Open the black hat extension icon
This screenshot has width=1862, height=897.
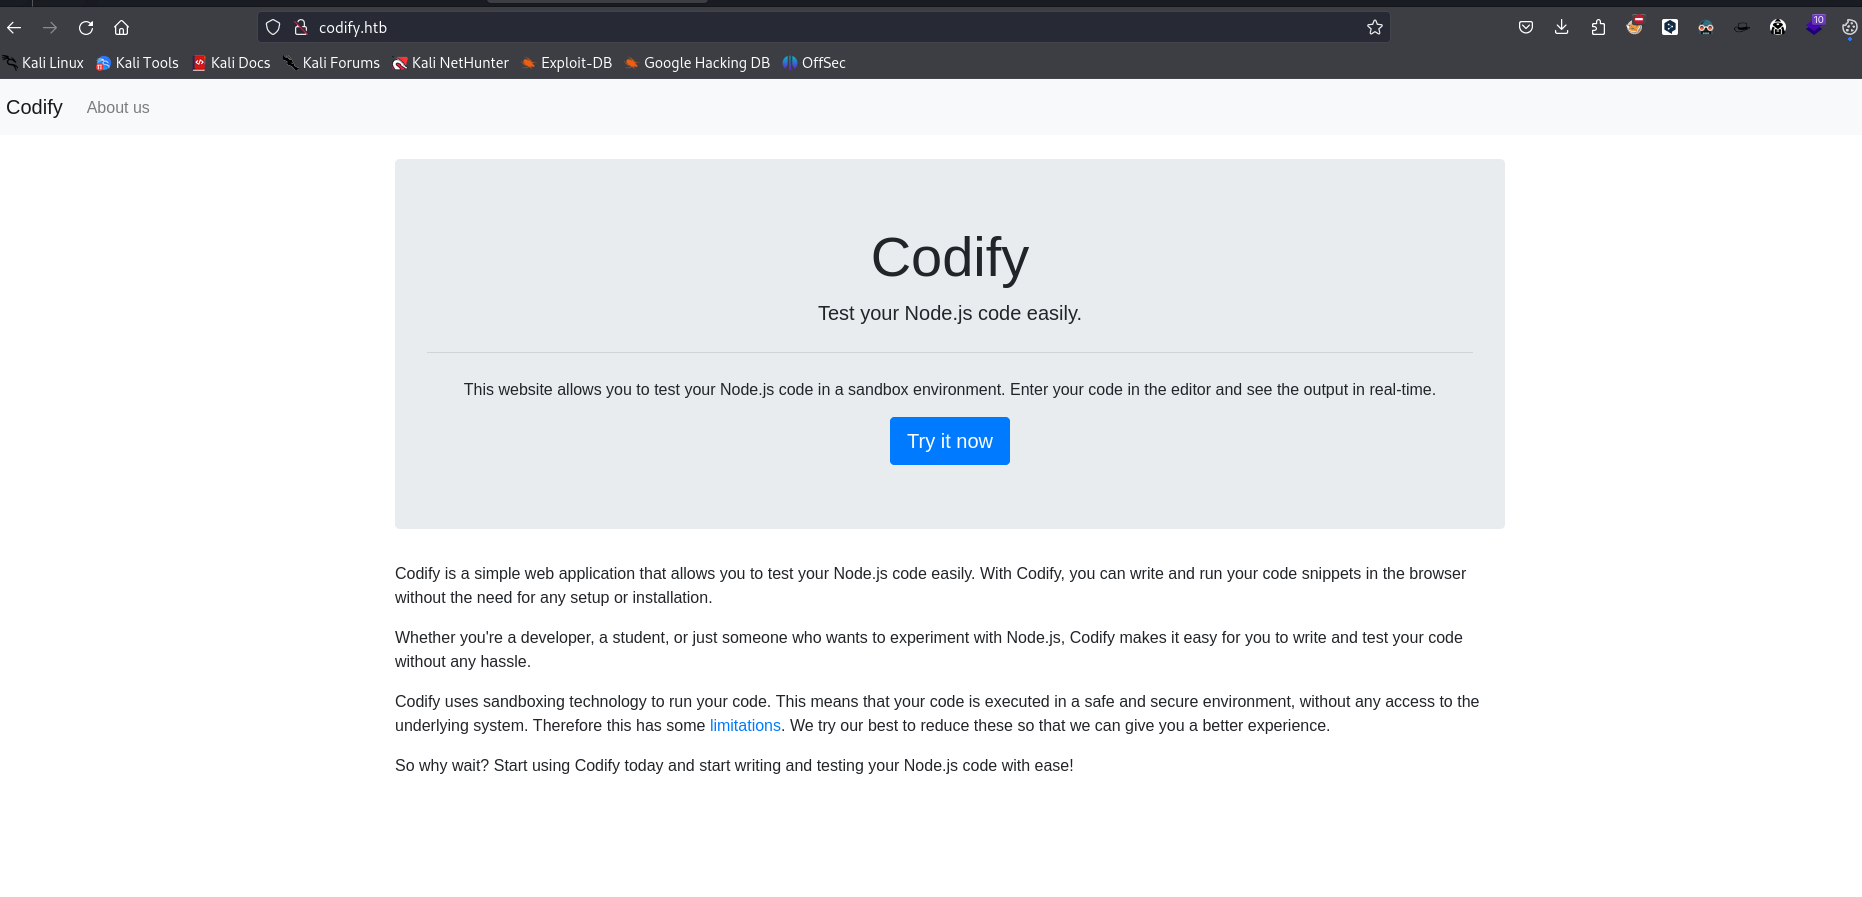click(1742, 28)
